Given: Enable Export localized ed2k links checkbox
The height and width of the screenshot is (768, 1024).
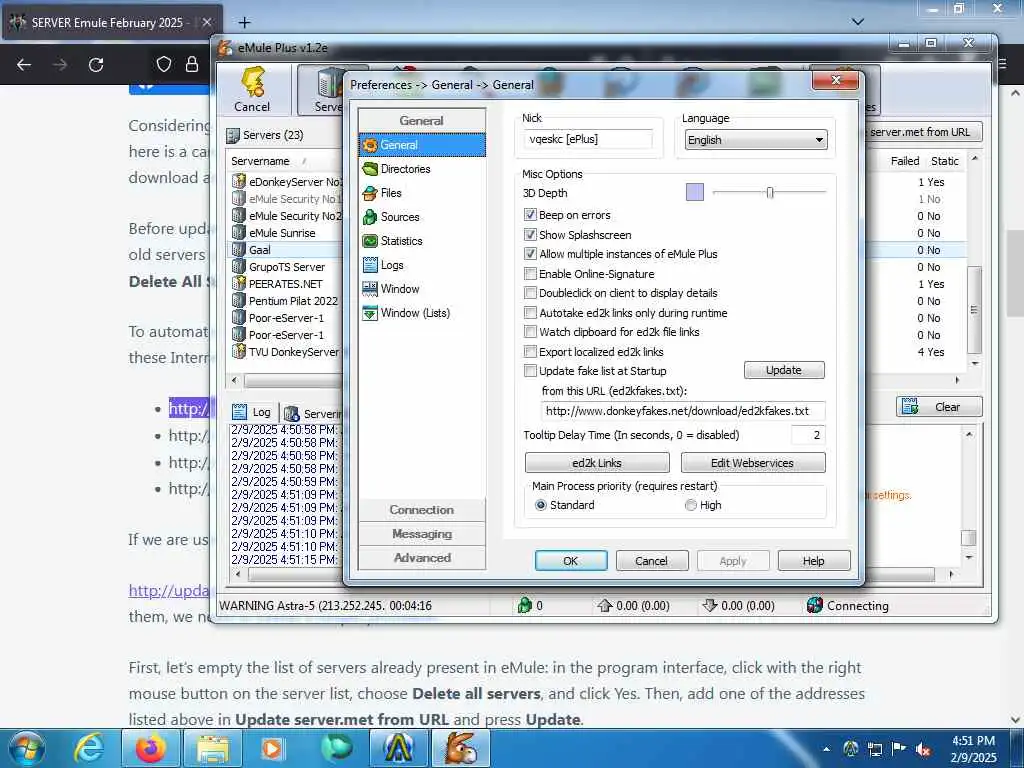Looking at the screenshot, I should tap(530, 351).
